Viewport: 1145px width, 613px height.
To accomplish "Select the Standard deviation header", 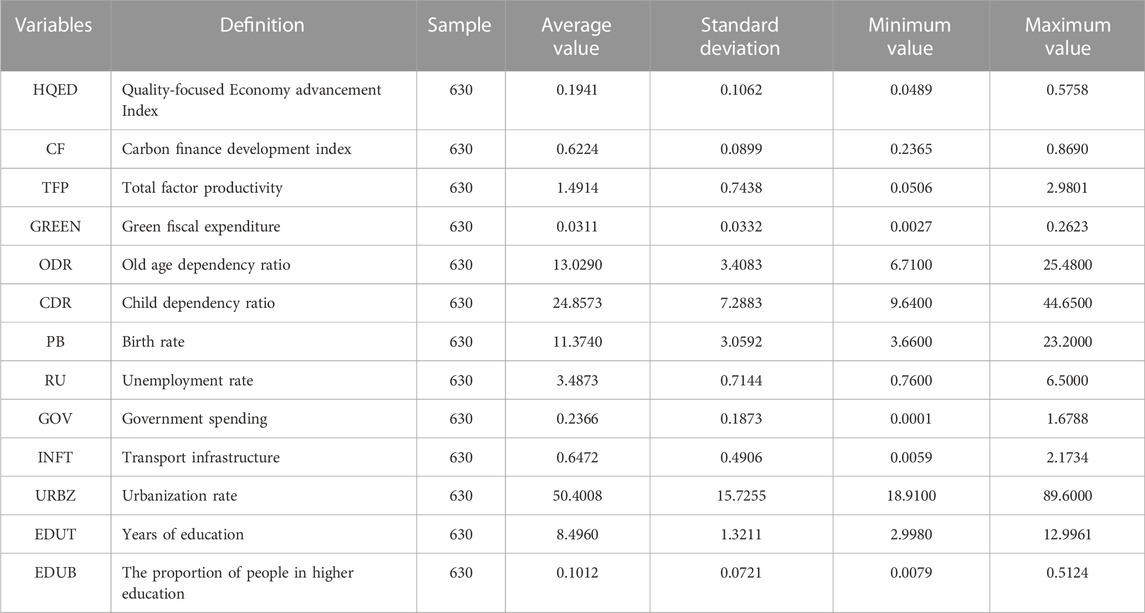I will coord(740,37).
